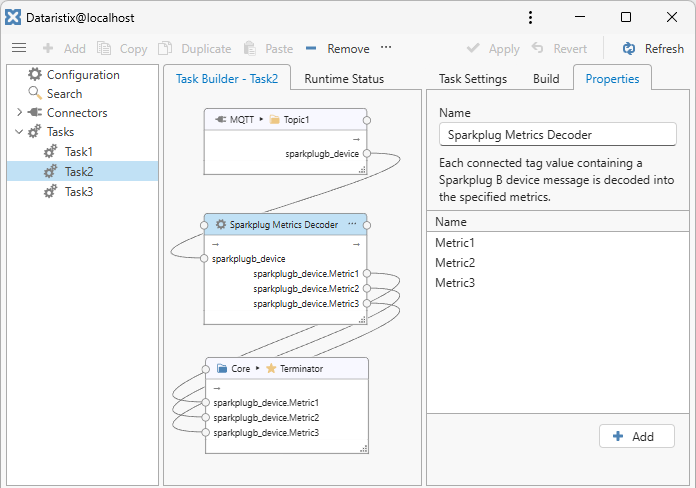Open Sparkplug Metrics Decoder node options menu
The width and height of the screenshot is (696, 488).
pyautogui.click(x=352, y=225)
